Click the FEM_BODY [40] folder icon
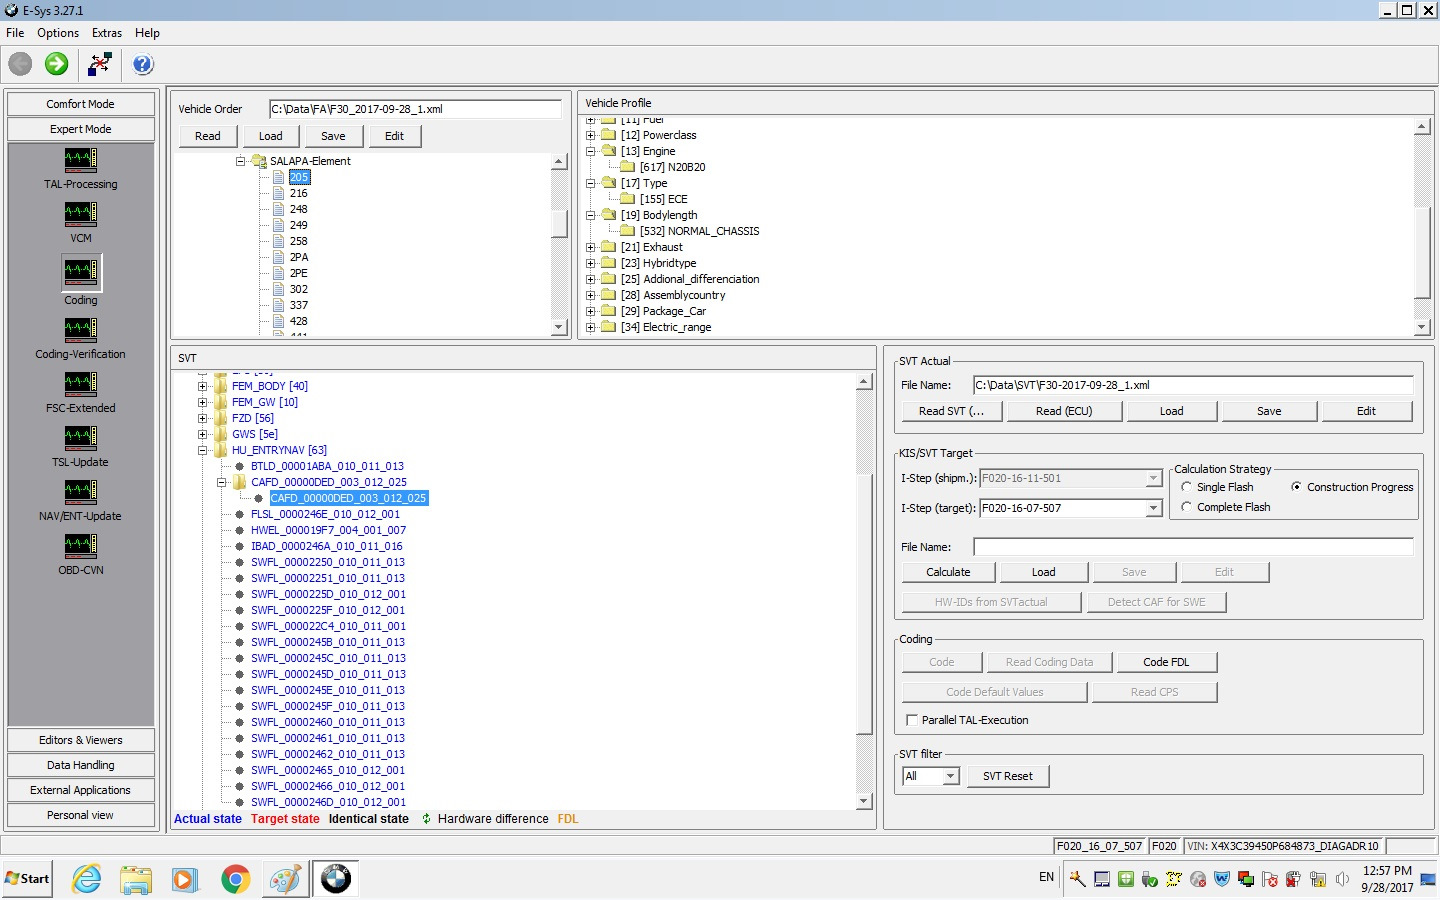This screenshot has width=1440, height=900. click(x=221, y=386)
